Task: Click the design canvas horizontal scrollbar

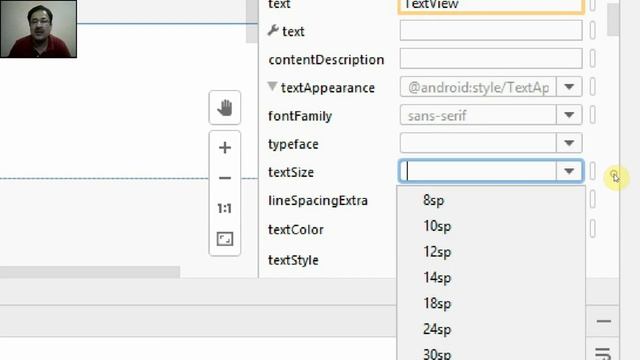Action: (x=90, y=271)
